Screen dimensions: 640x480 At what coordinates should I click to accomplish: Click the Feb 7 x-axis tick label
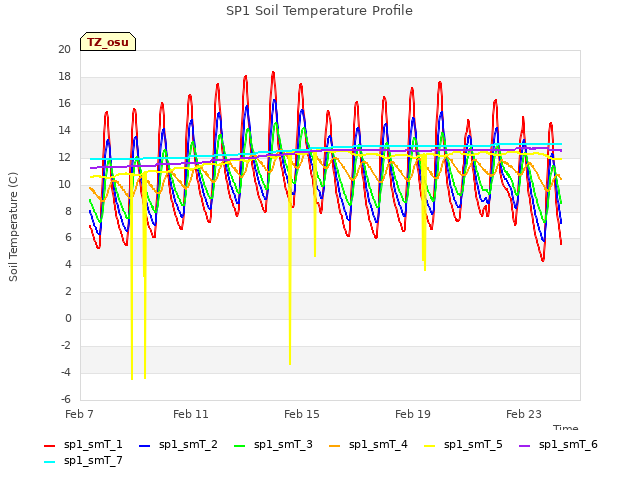(79, 414)
